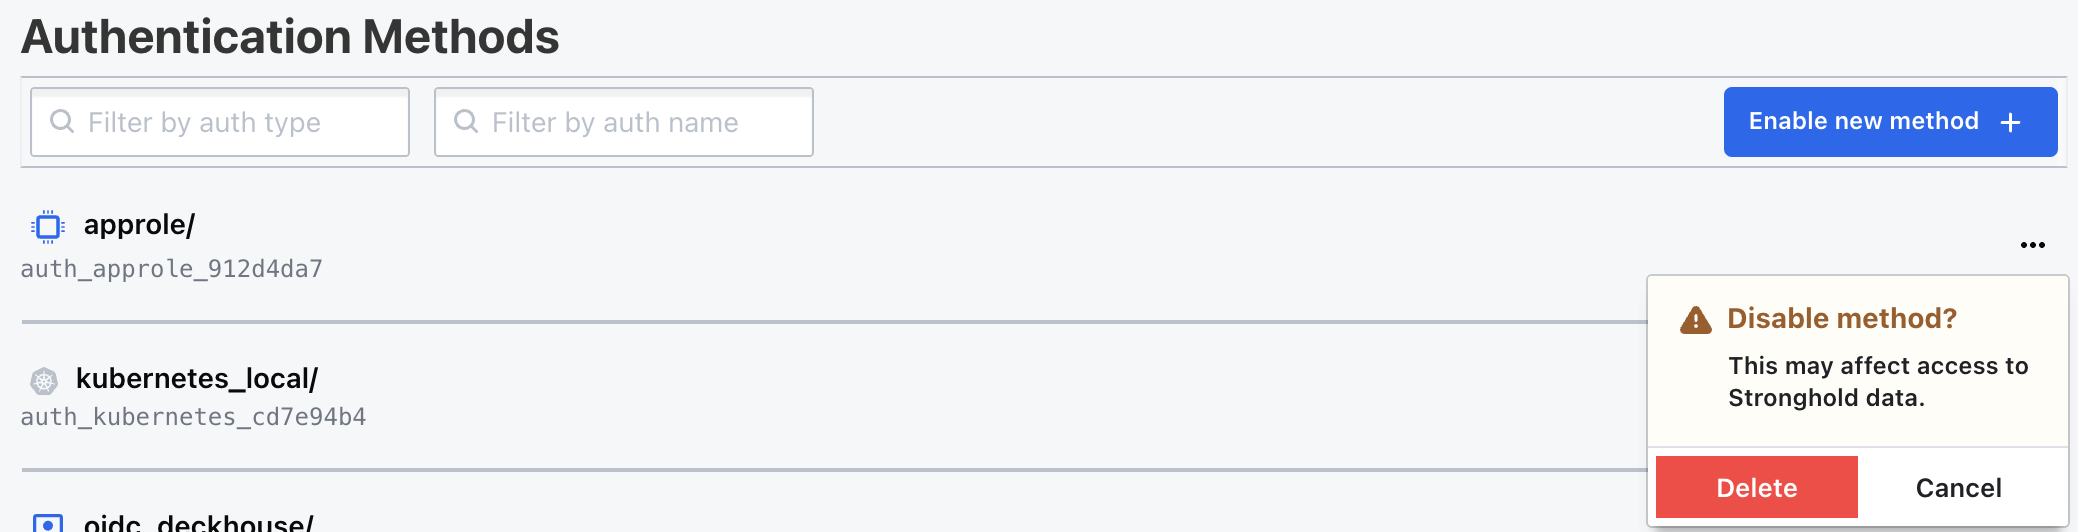The width and height of the screenshot is (2078, 532).
Task: Click the auth_approle_912d4da7 accessor text
Action: 172,269
